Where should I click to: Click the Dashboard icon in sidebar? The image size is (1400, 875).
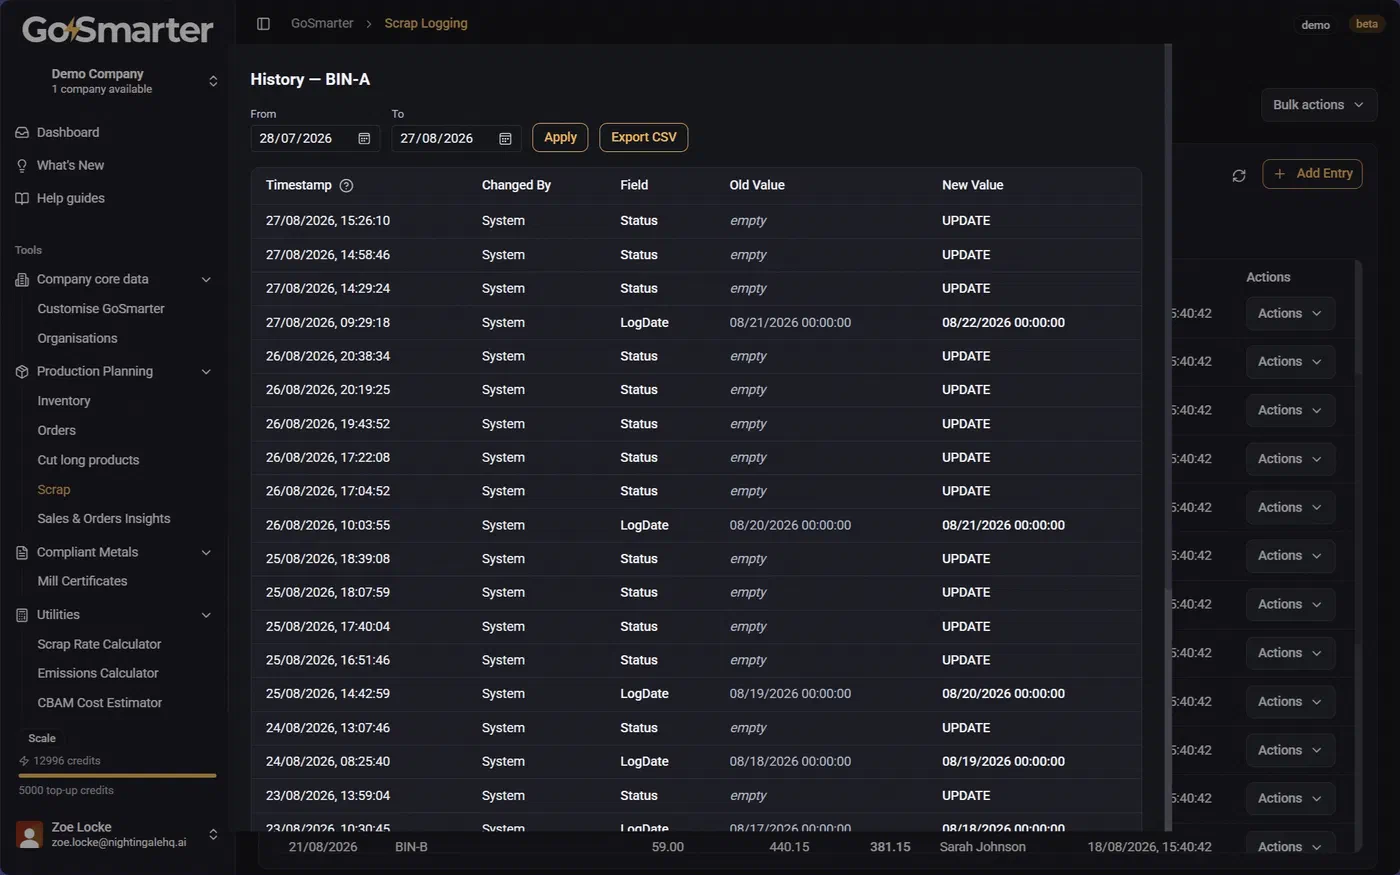(x=22, y=132)
